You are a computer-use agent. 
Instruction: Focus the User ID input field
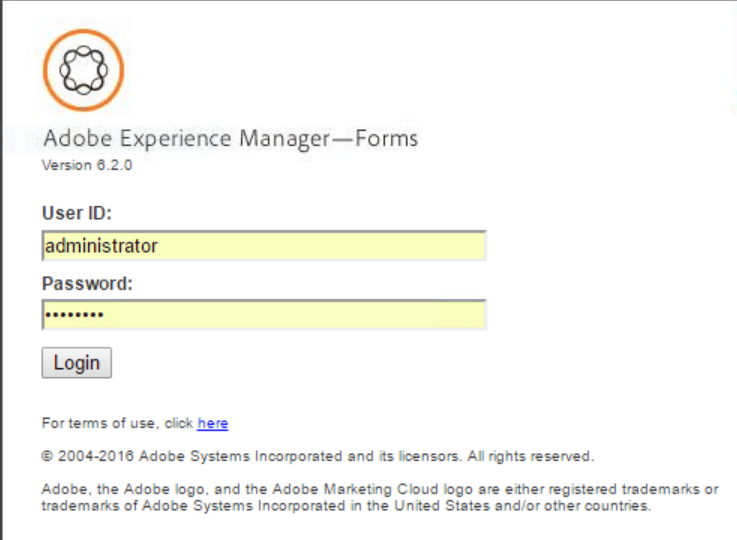click(x=264, y=245)
